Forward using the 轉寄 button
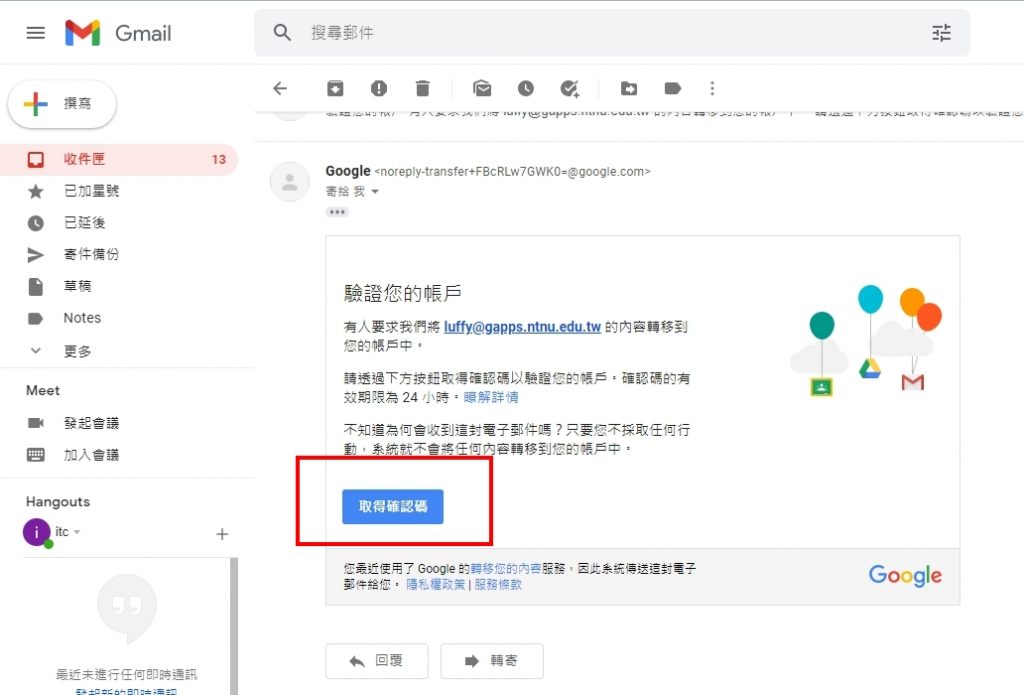The height and width of the screenshot is (695, 1024). pos(492,661)
